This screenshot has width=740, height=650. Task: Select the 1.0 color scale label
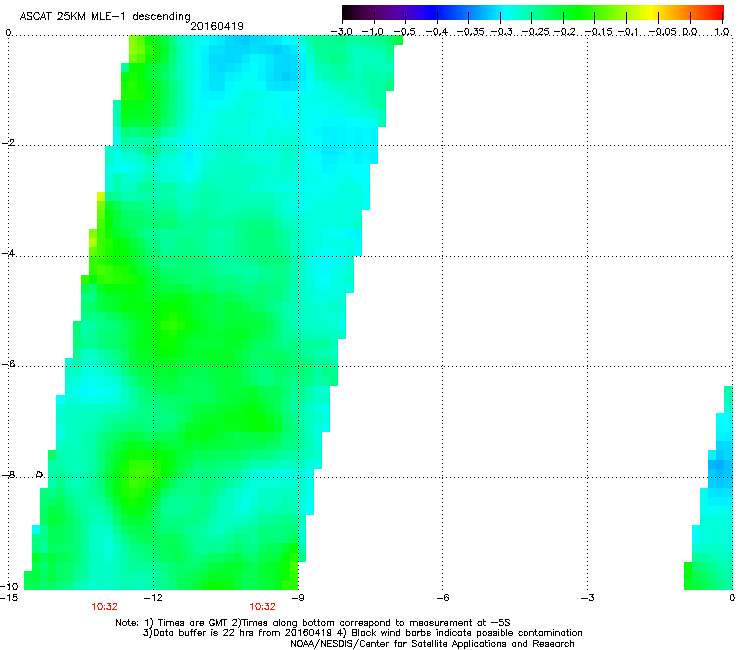722,32
